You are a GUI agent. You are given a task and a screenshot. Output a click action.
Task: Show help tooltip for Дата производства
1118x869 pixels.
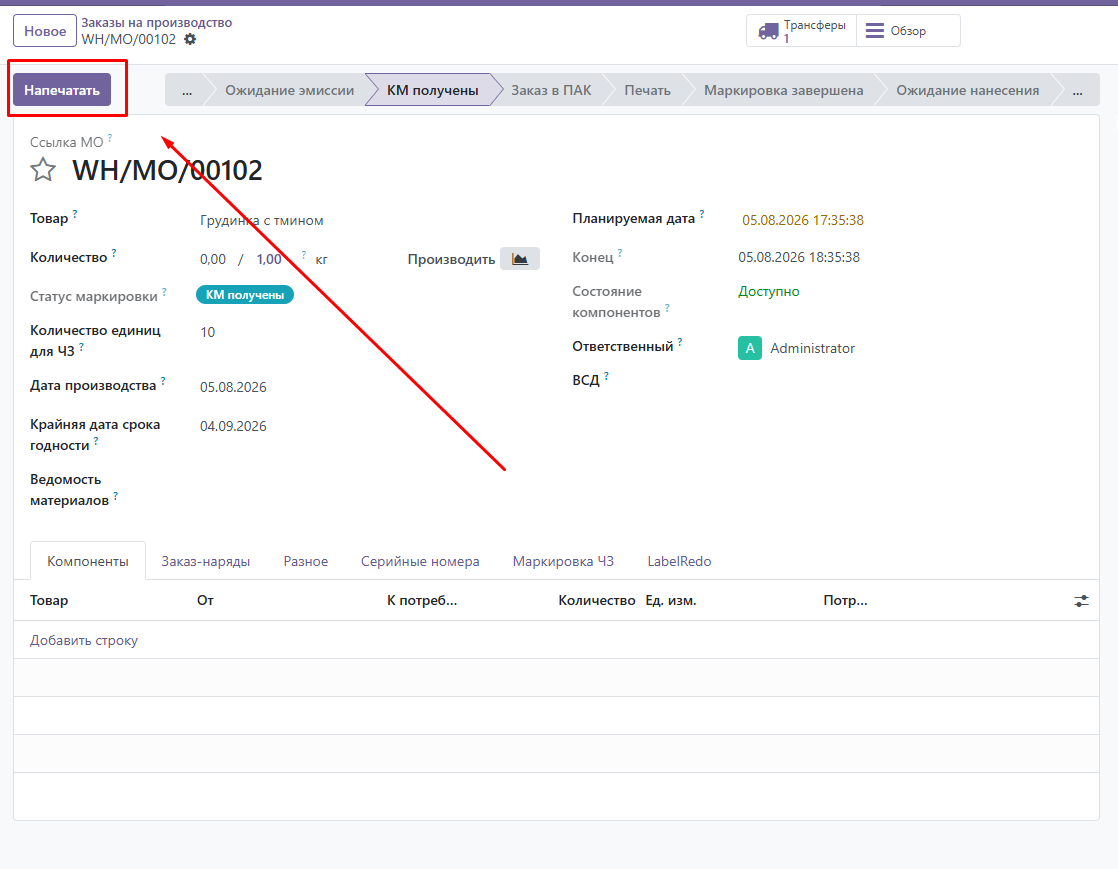tap(163, 381)
